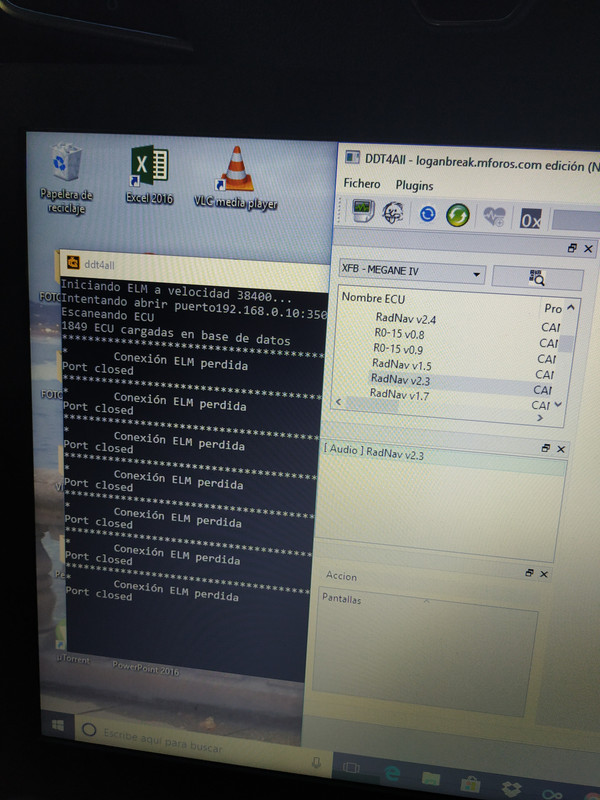Close the [ Audio ] RadNav panel
Image resolution: width=600 pixels, height=800 pixels.
(x=561, y=449)
